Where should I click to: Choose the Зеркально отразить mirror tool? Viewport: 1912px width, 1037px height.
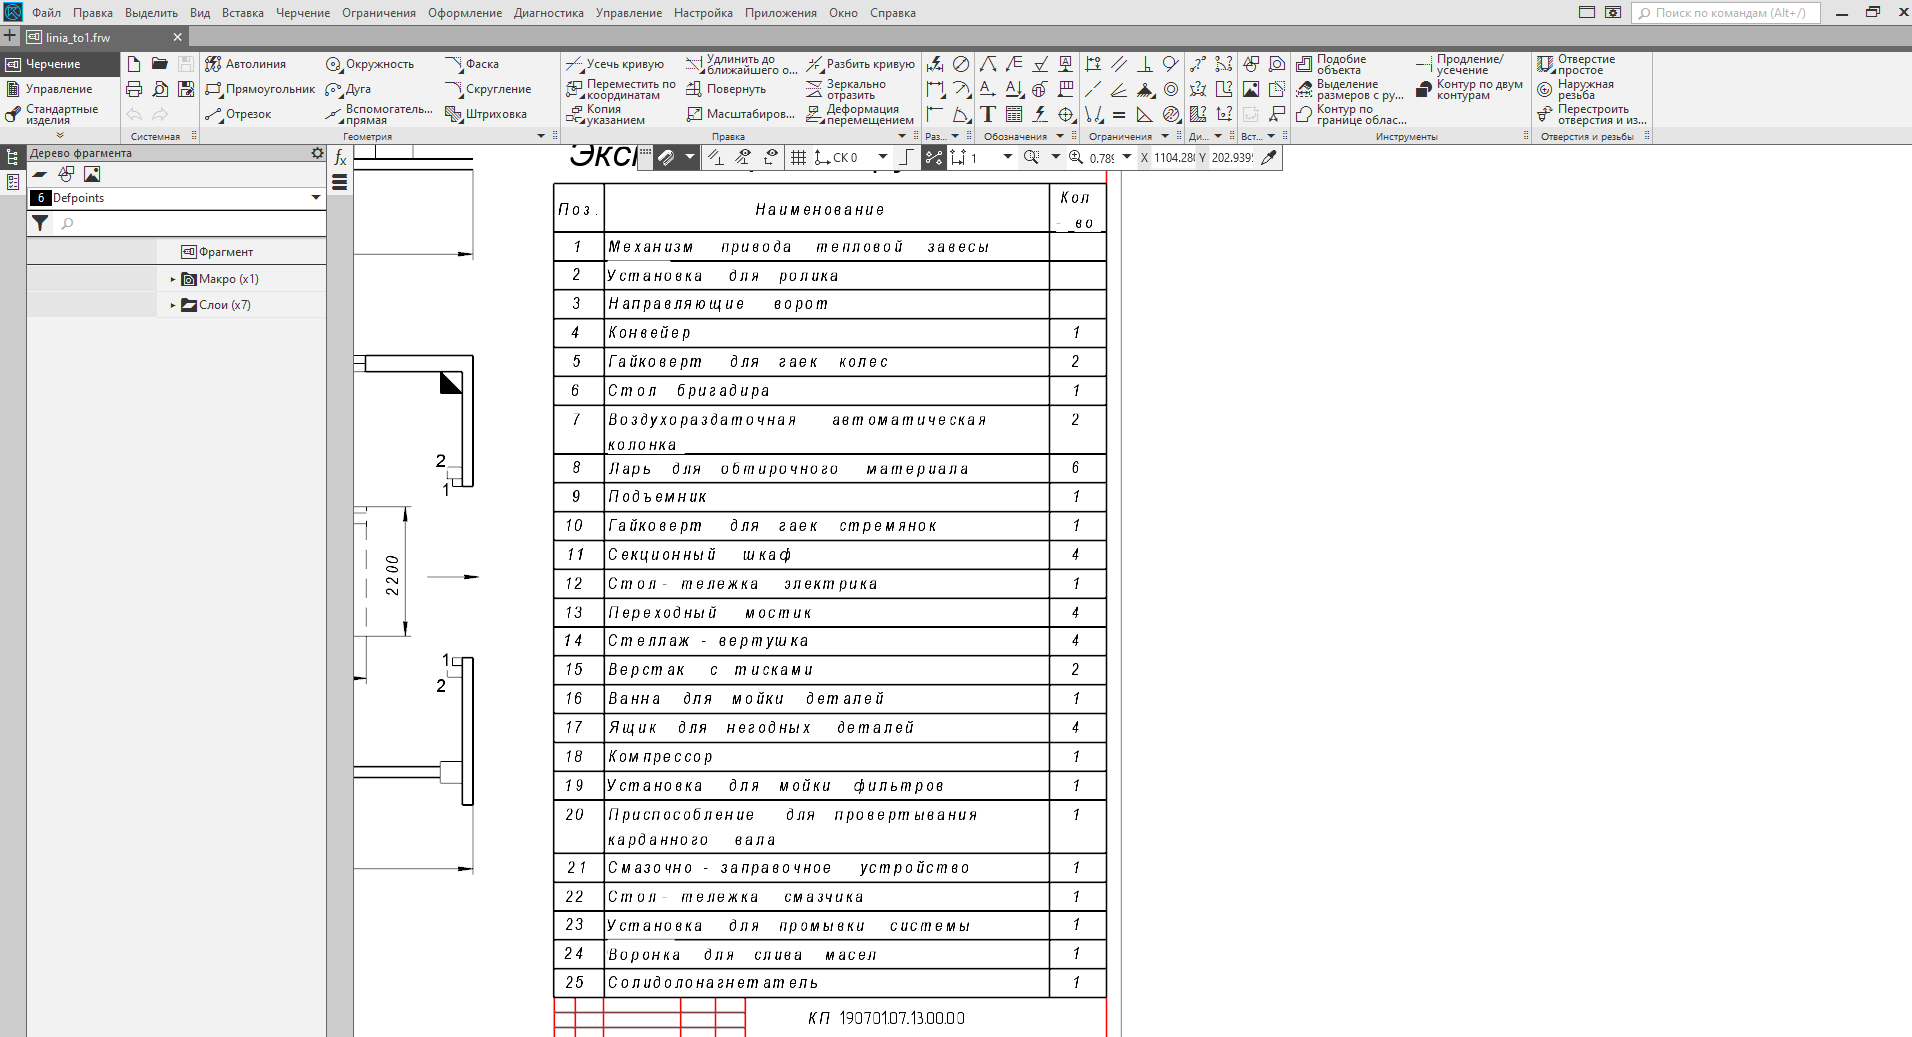[847, 89]
